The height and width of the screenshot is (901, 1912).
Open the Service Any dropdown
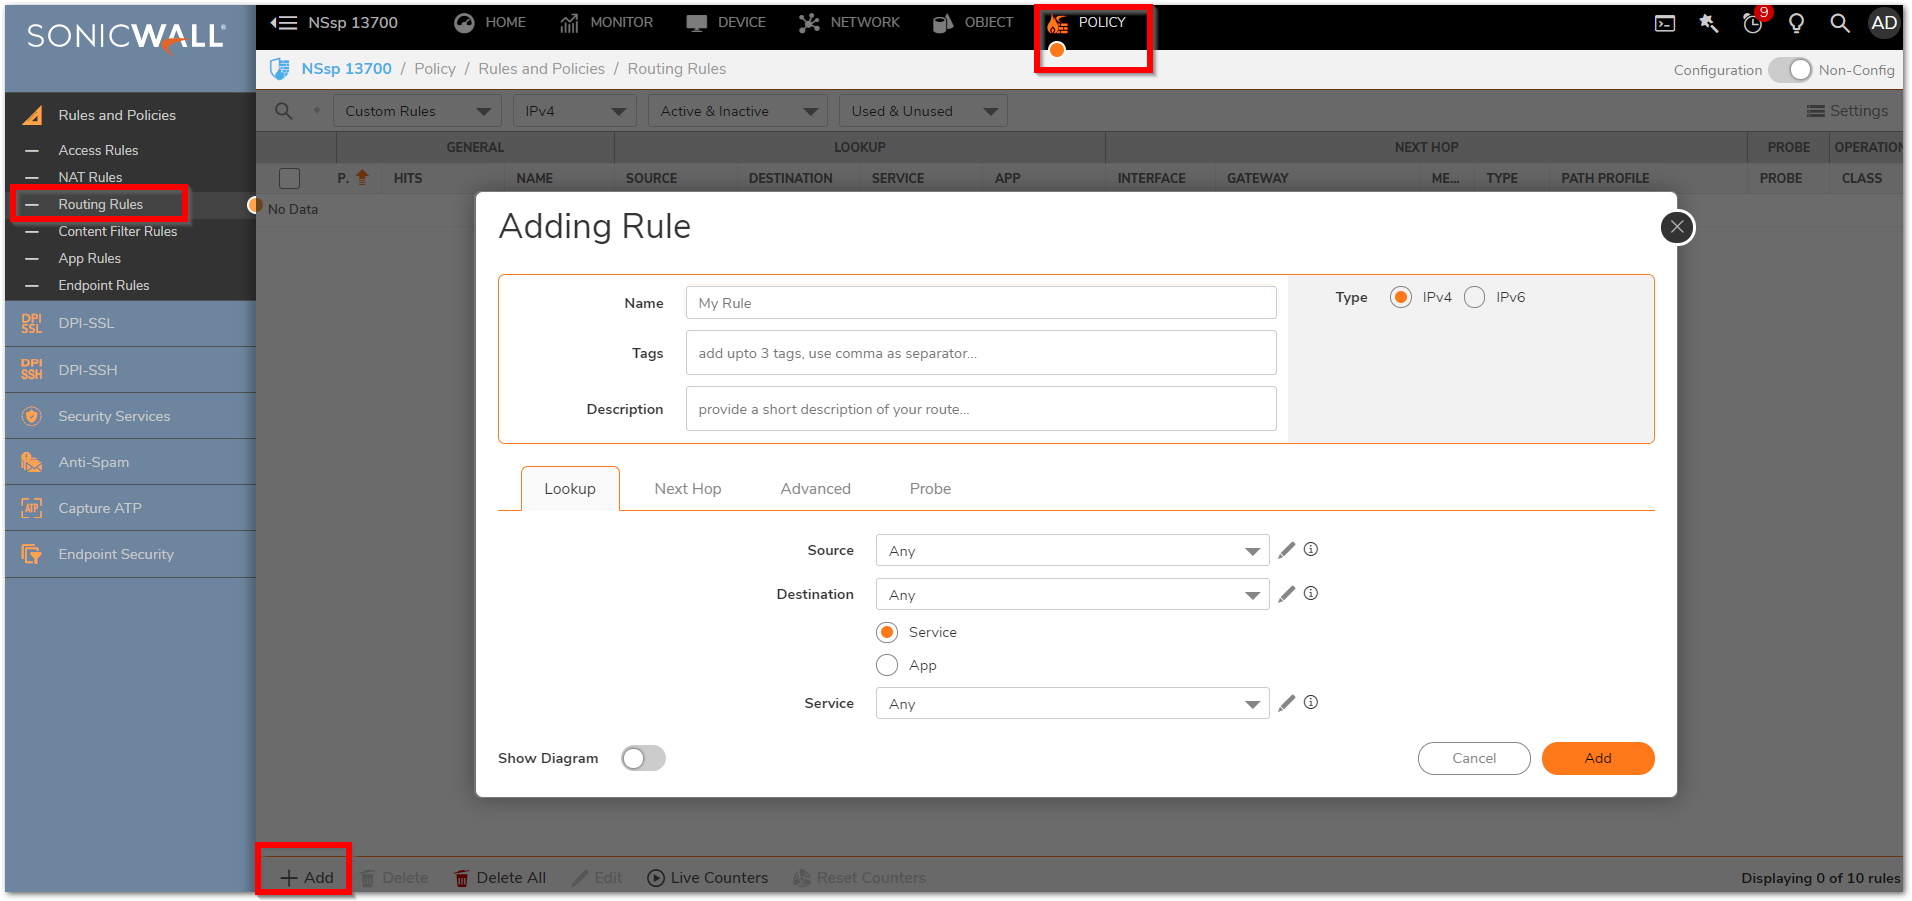click(x=1072, y=703)
